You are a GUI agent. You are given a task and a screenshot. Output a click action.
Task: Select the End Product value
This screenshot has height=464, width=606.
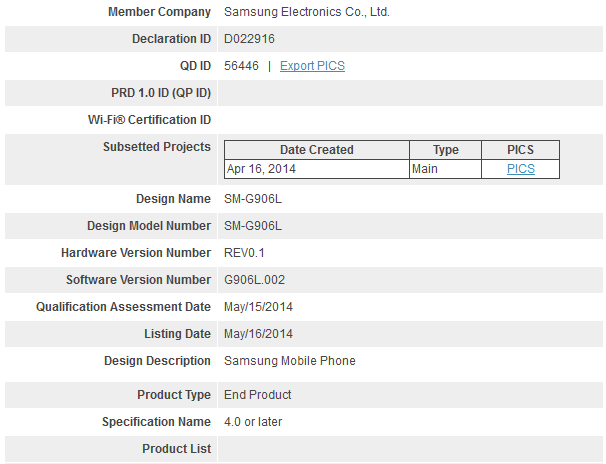point(257,395)
